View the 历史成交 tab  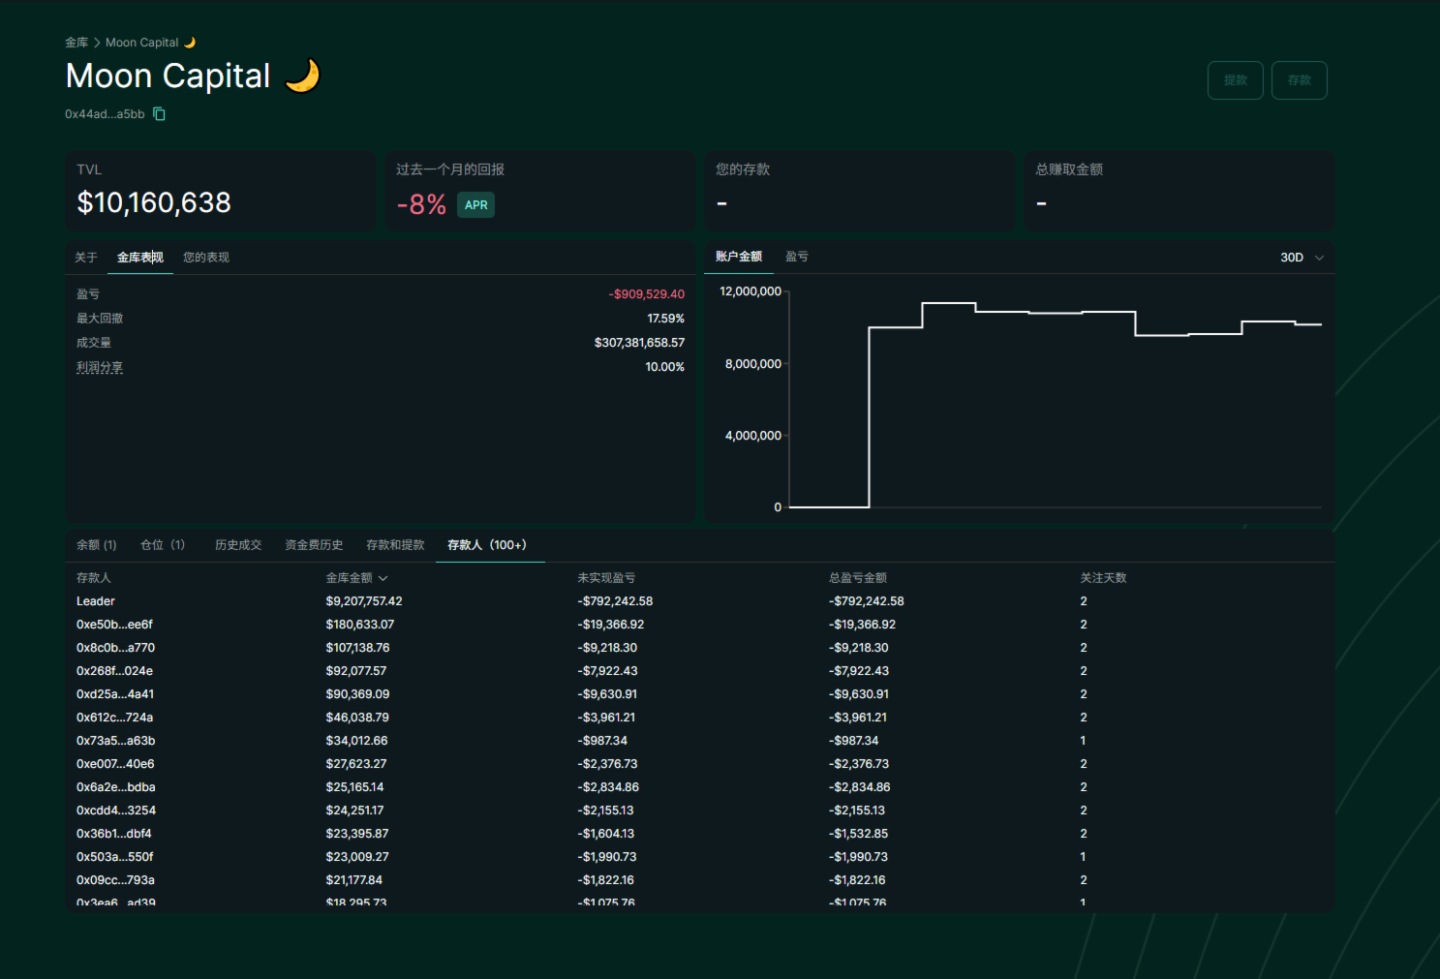coord(238,545)
